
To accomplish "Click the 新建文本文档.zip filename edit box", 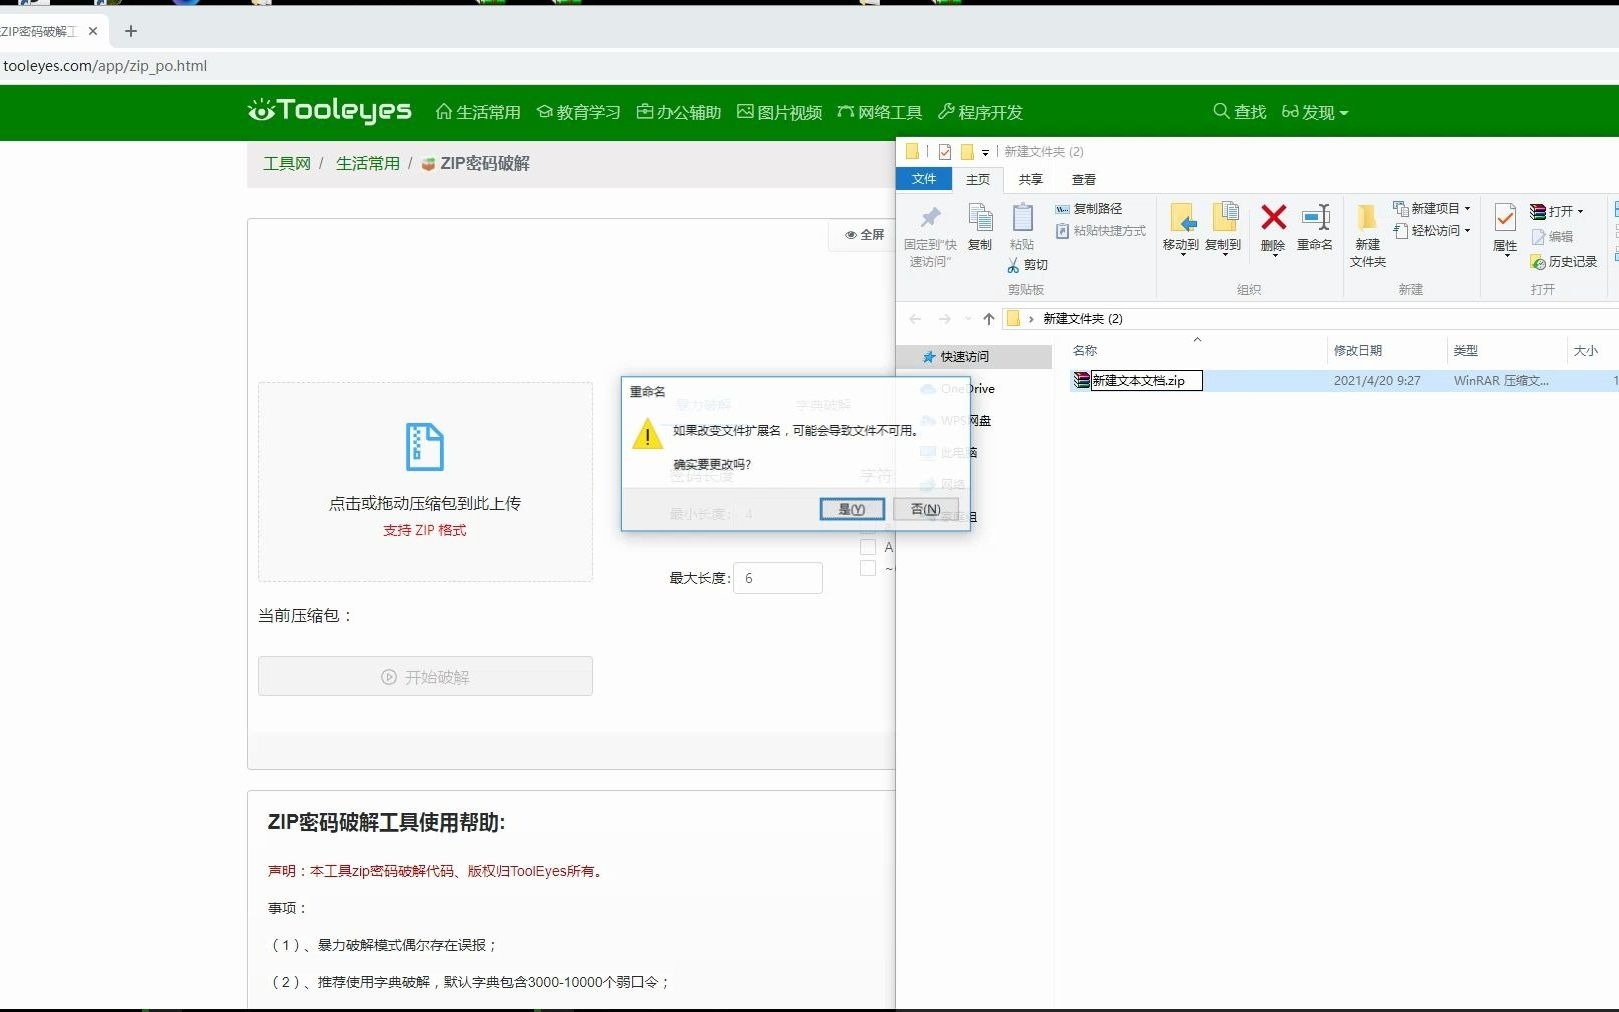I will [x=1146, y=380].
